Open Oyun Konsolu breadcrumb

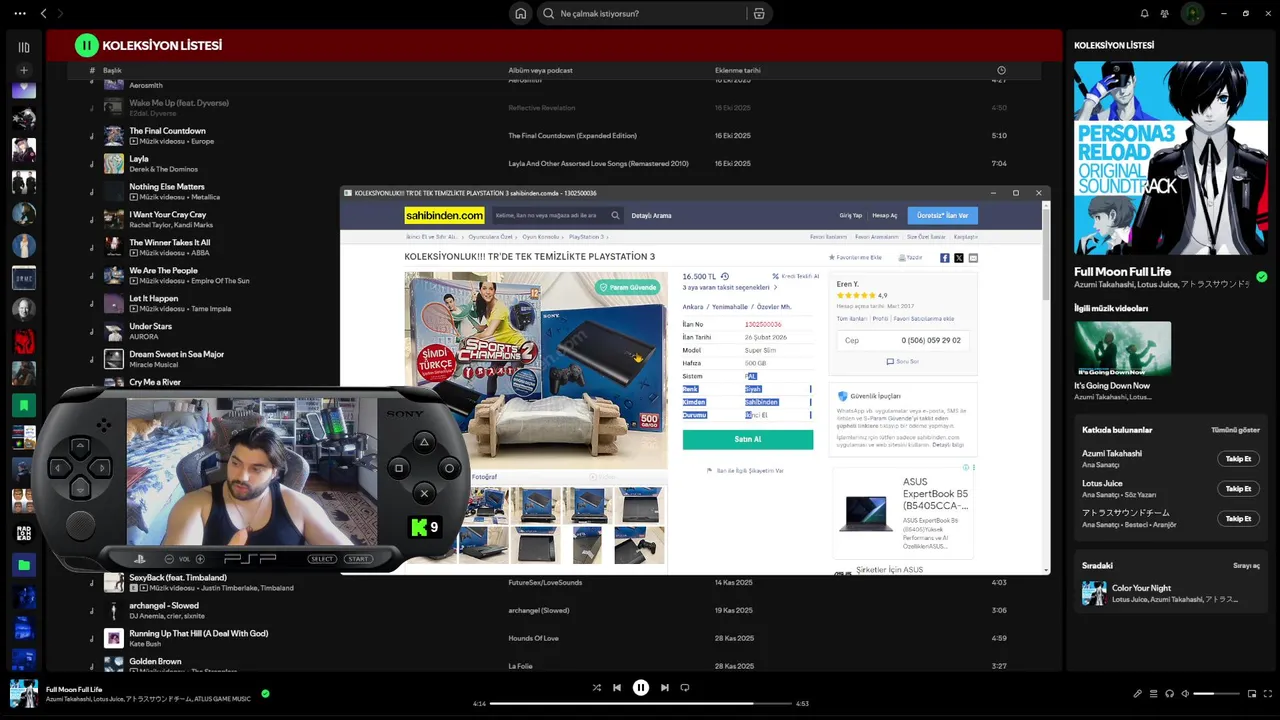(542, 237)
